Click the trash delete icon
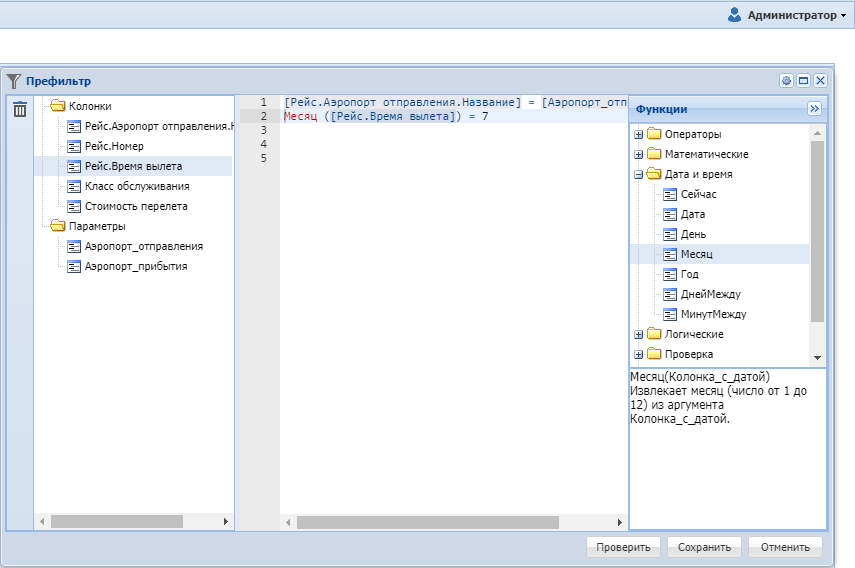 [20, 110]
